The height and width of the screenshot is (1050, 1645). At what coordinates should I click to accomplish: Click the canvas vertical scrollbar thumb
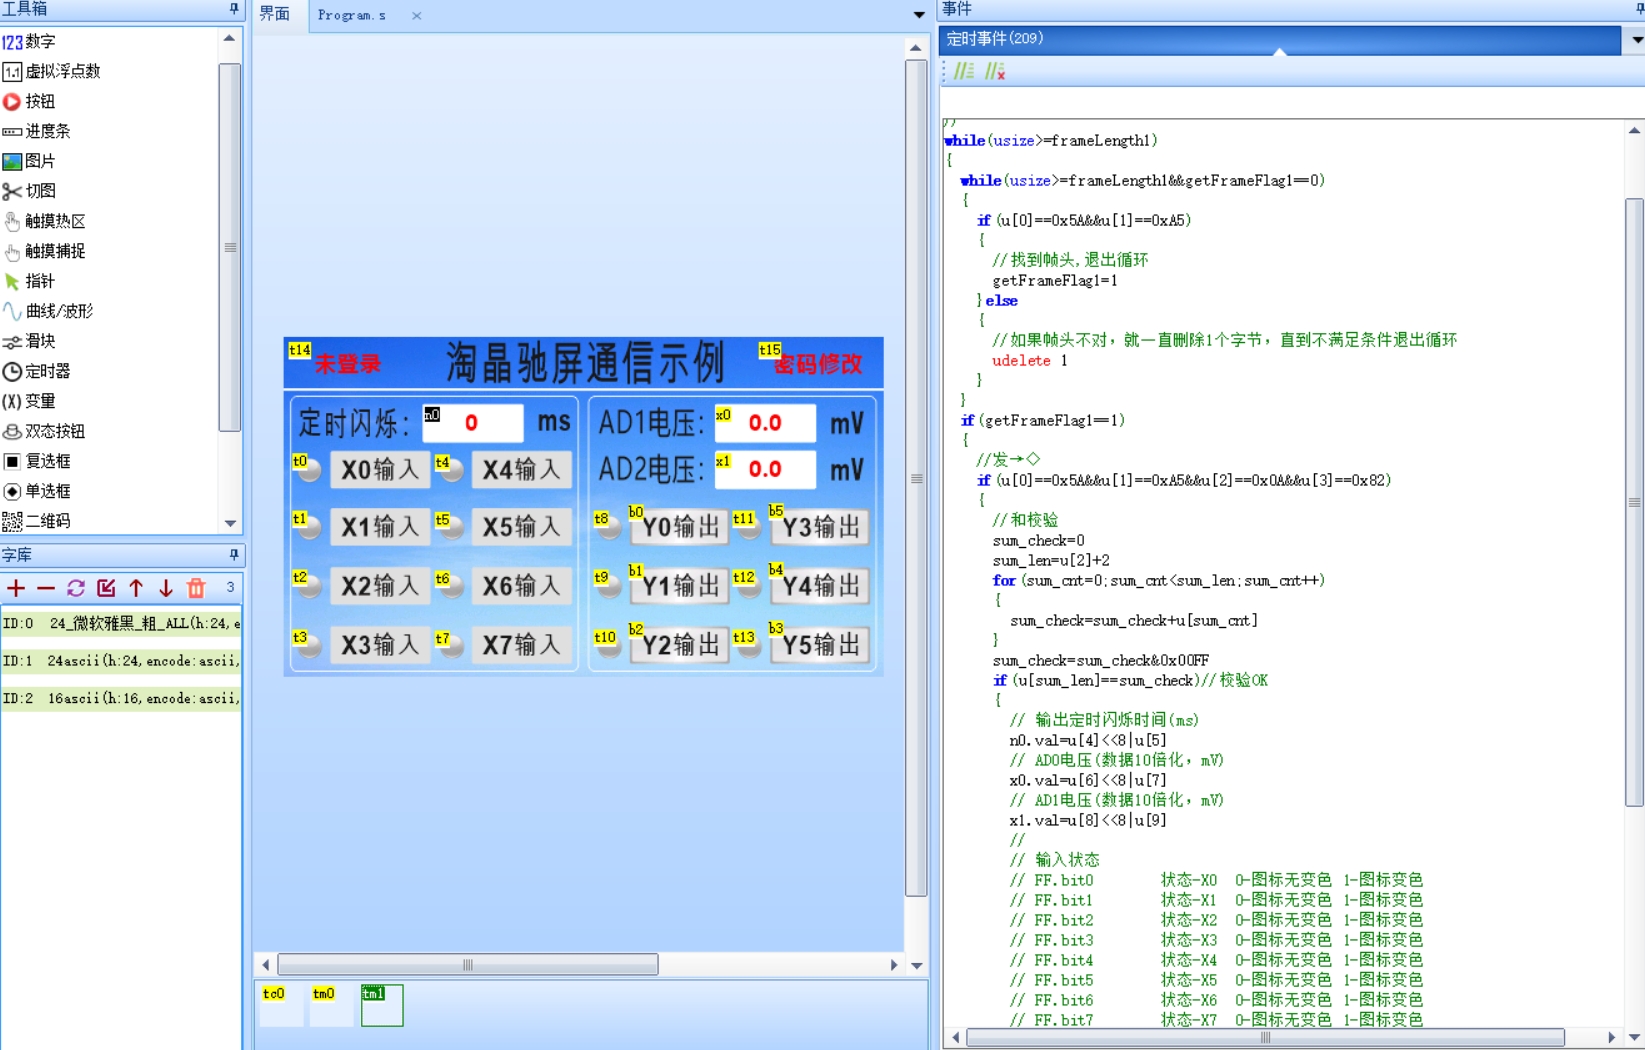916,478
